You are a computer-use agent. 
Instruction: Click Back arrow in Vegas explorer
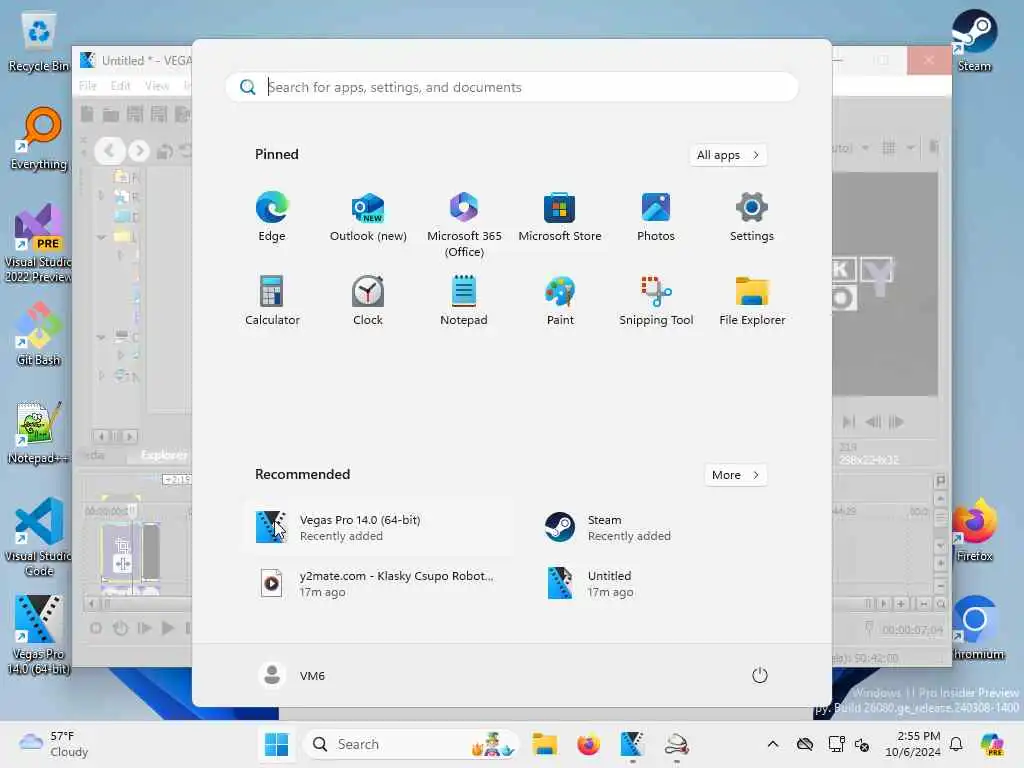110,151
